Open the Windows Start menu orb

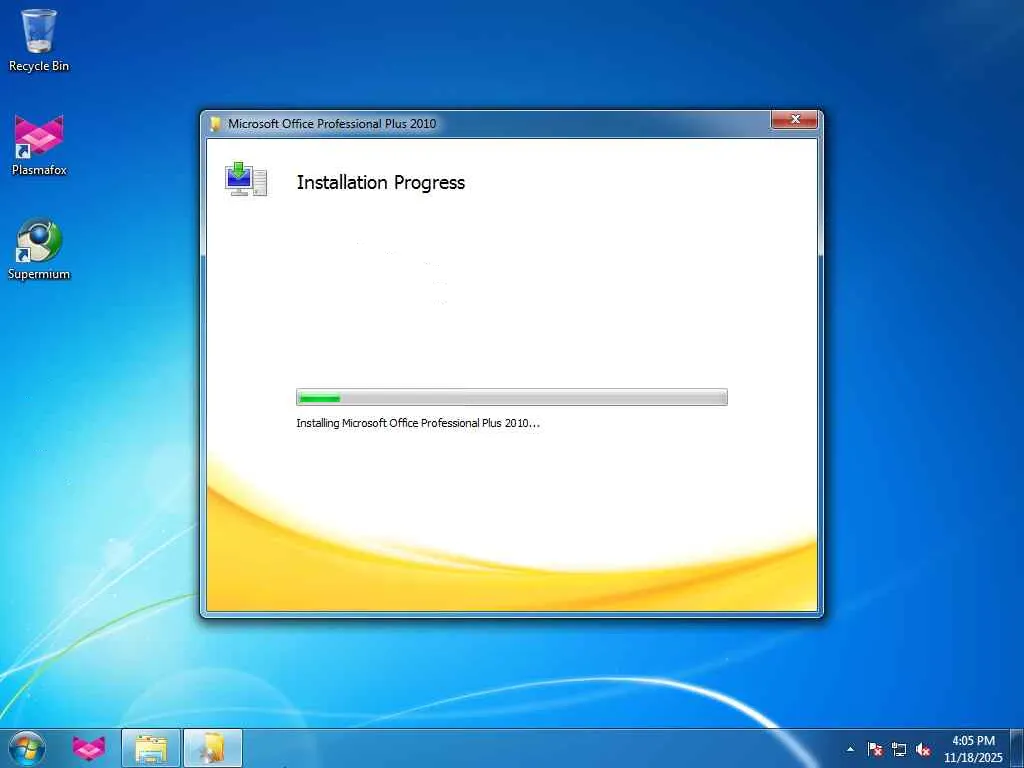(27, 748)
